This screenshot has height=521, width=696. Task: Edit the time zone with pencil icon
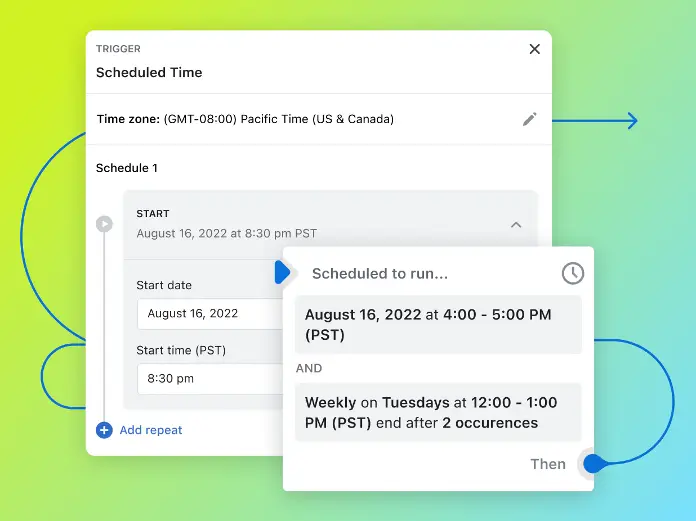530,119
